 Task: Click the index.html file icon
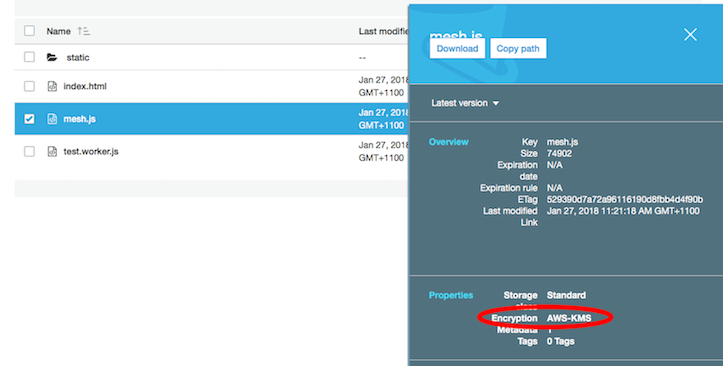coord(53,86)
